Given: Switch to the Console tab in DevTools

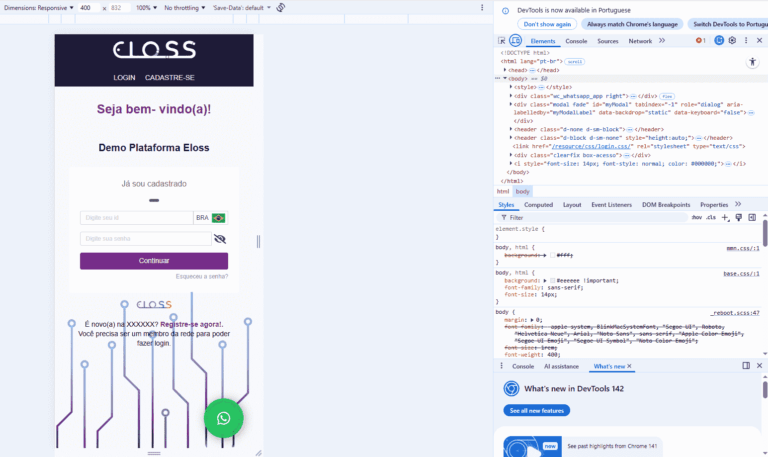Looking at the screenshot, I should pyautogui.click(x=576, y=41).
